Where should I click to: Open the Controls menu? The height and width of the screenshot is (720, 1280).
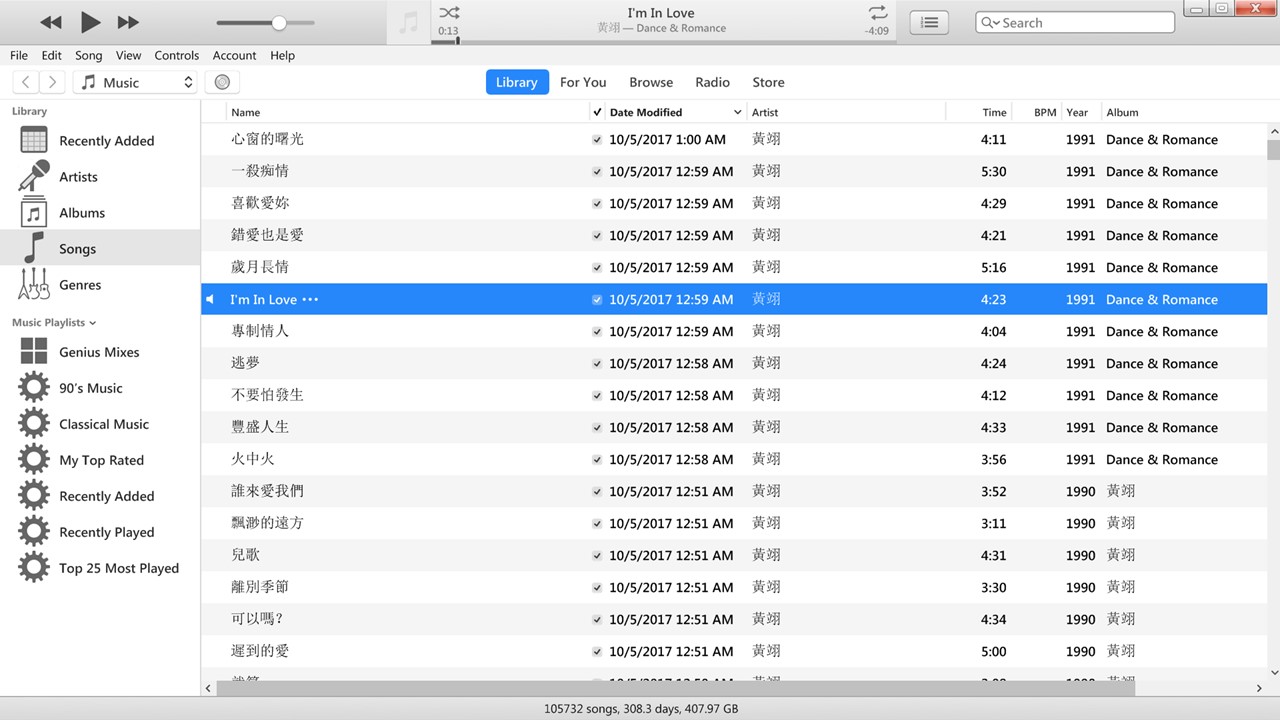point(177,55)
